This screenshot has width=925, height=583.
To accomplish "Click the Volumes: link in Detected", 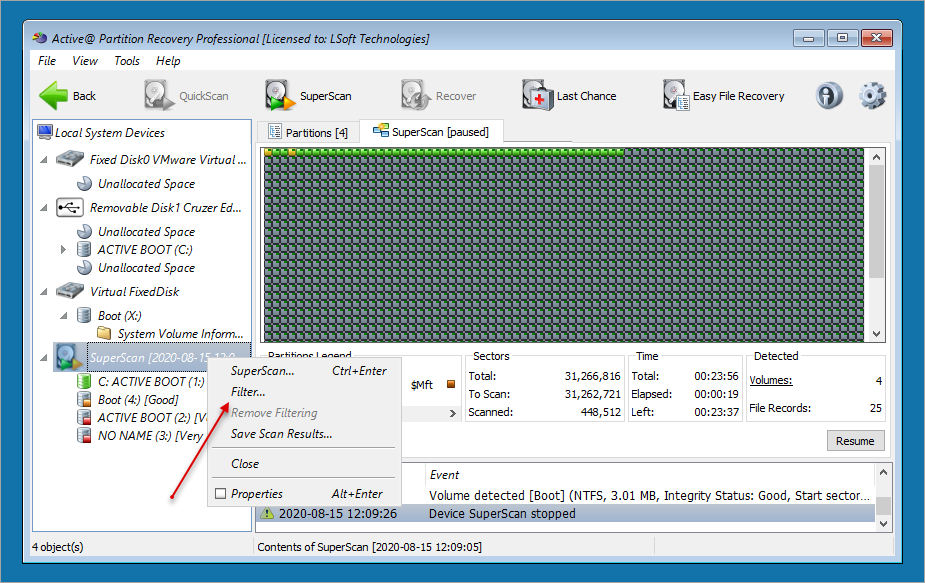I will (x=770, y=381).
